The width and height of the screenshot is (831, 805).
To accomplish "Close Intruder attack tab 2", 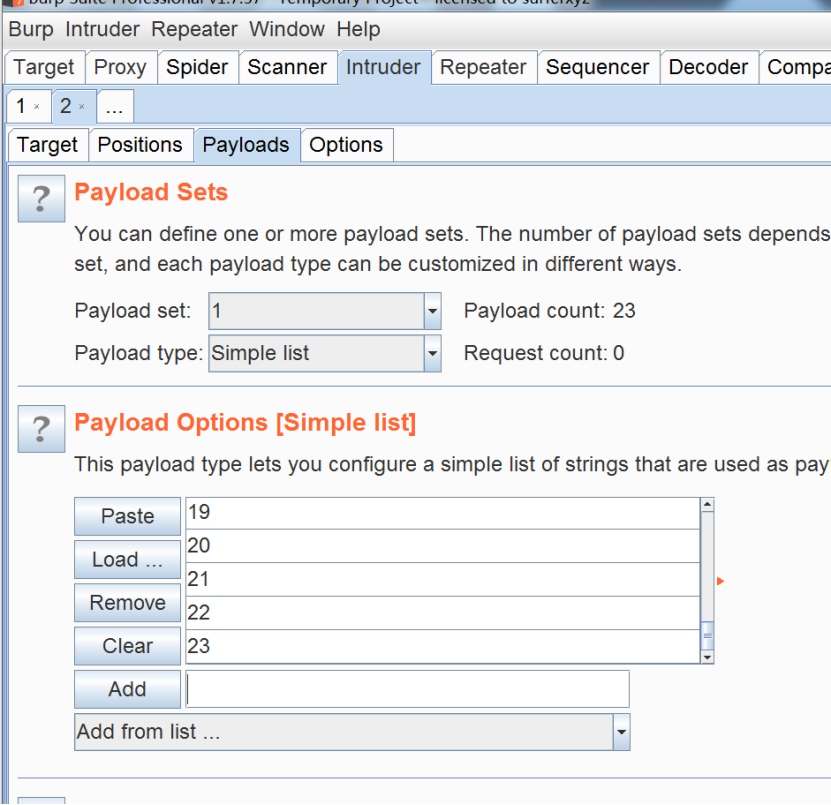I will point(82,107).
